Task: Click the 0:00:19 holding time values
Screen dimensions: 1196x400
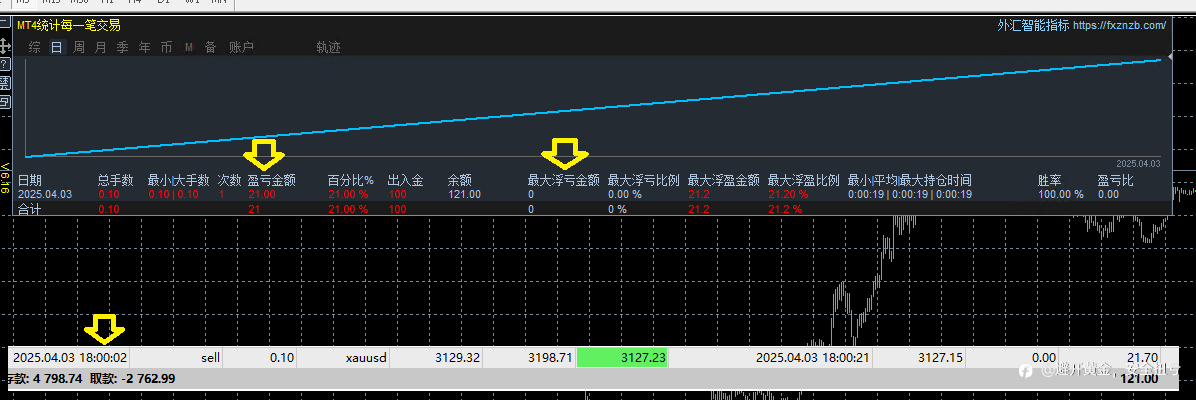Action: click(x=909, y=194)
